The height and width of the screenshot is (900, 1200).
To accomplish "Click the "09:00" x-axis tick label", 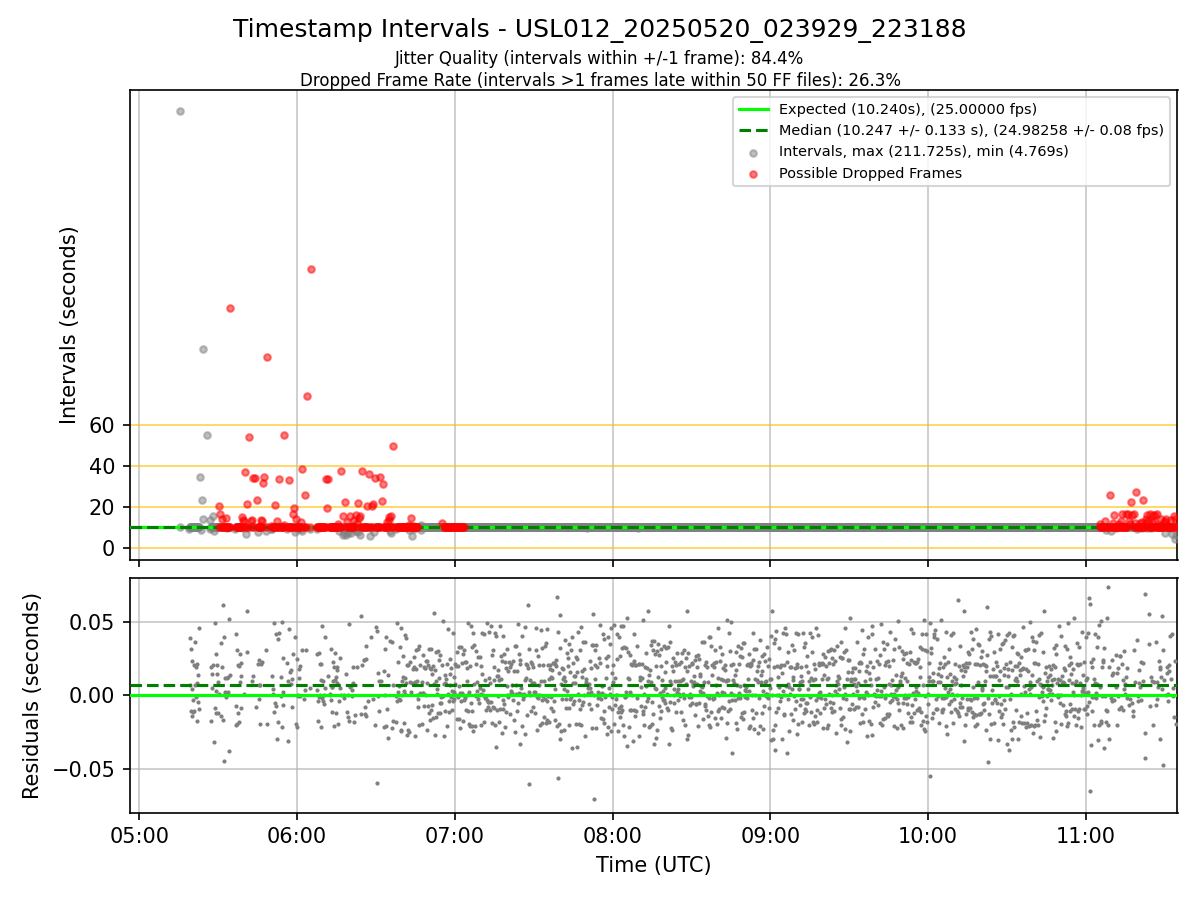I will coord(770,835).
